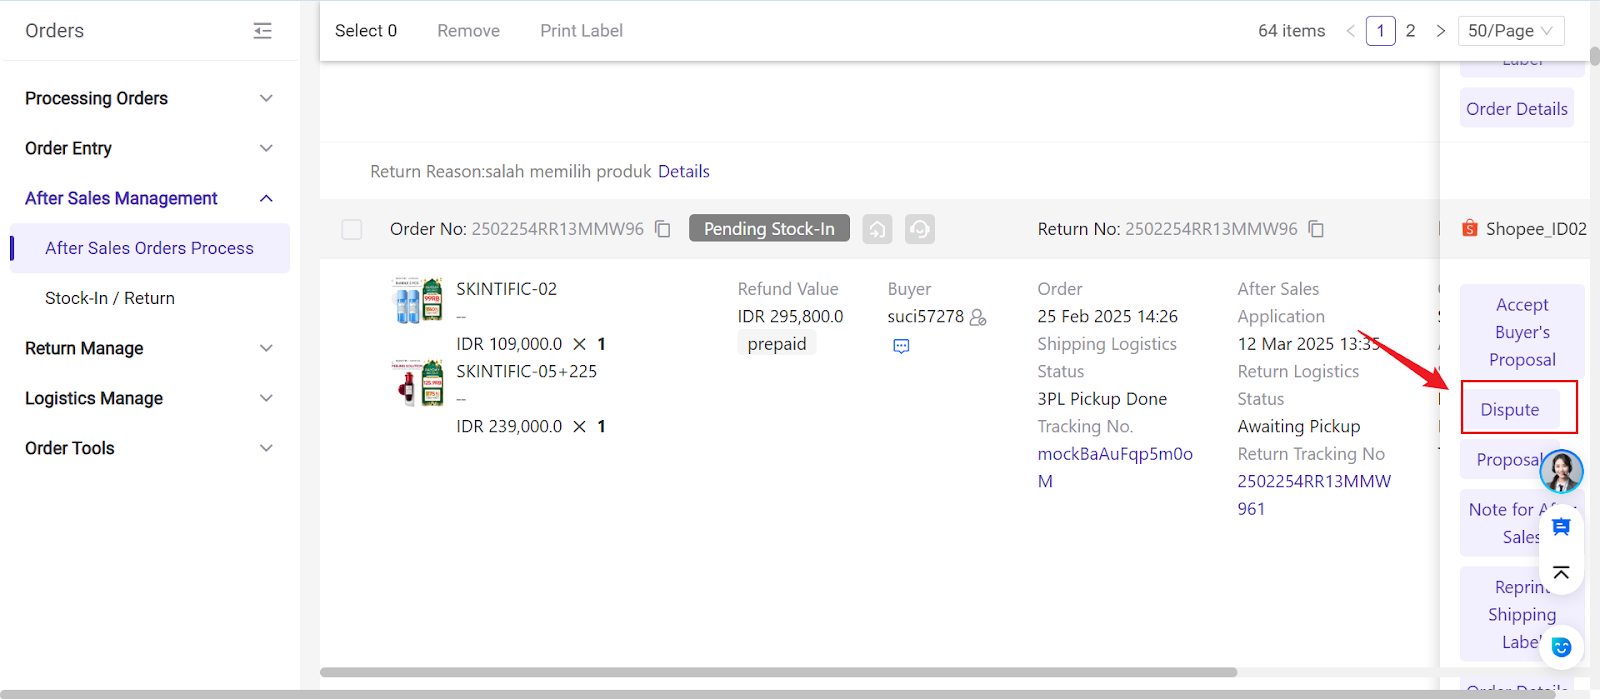Click the Pending Stock-In status tag
The height and width of the screenshot is (699, 1600).
pos(769,229)
